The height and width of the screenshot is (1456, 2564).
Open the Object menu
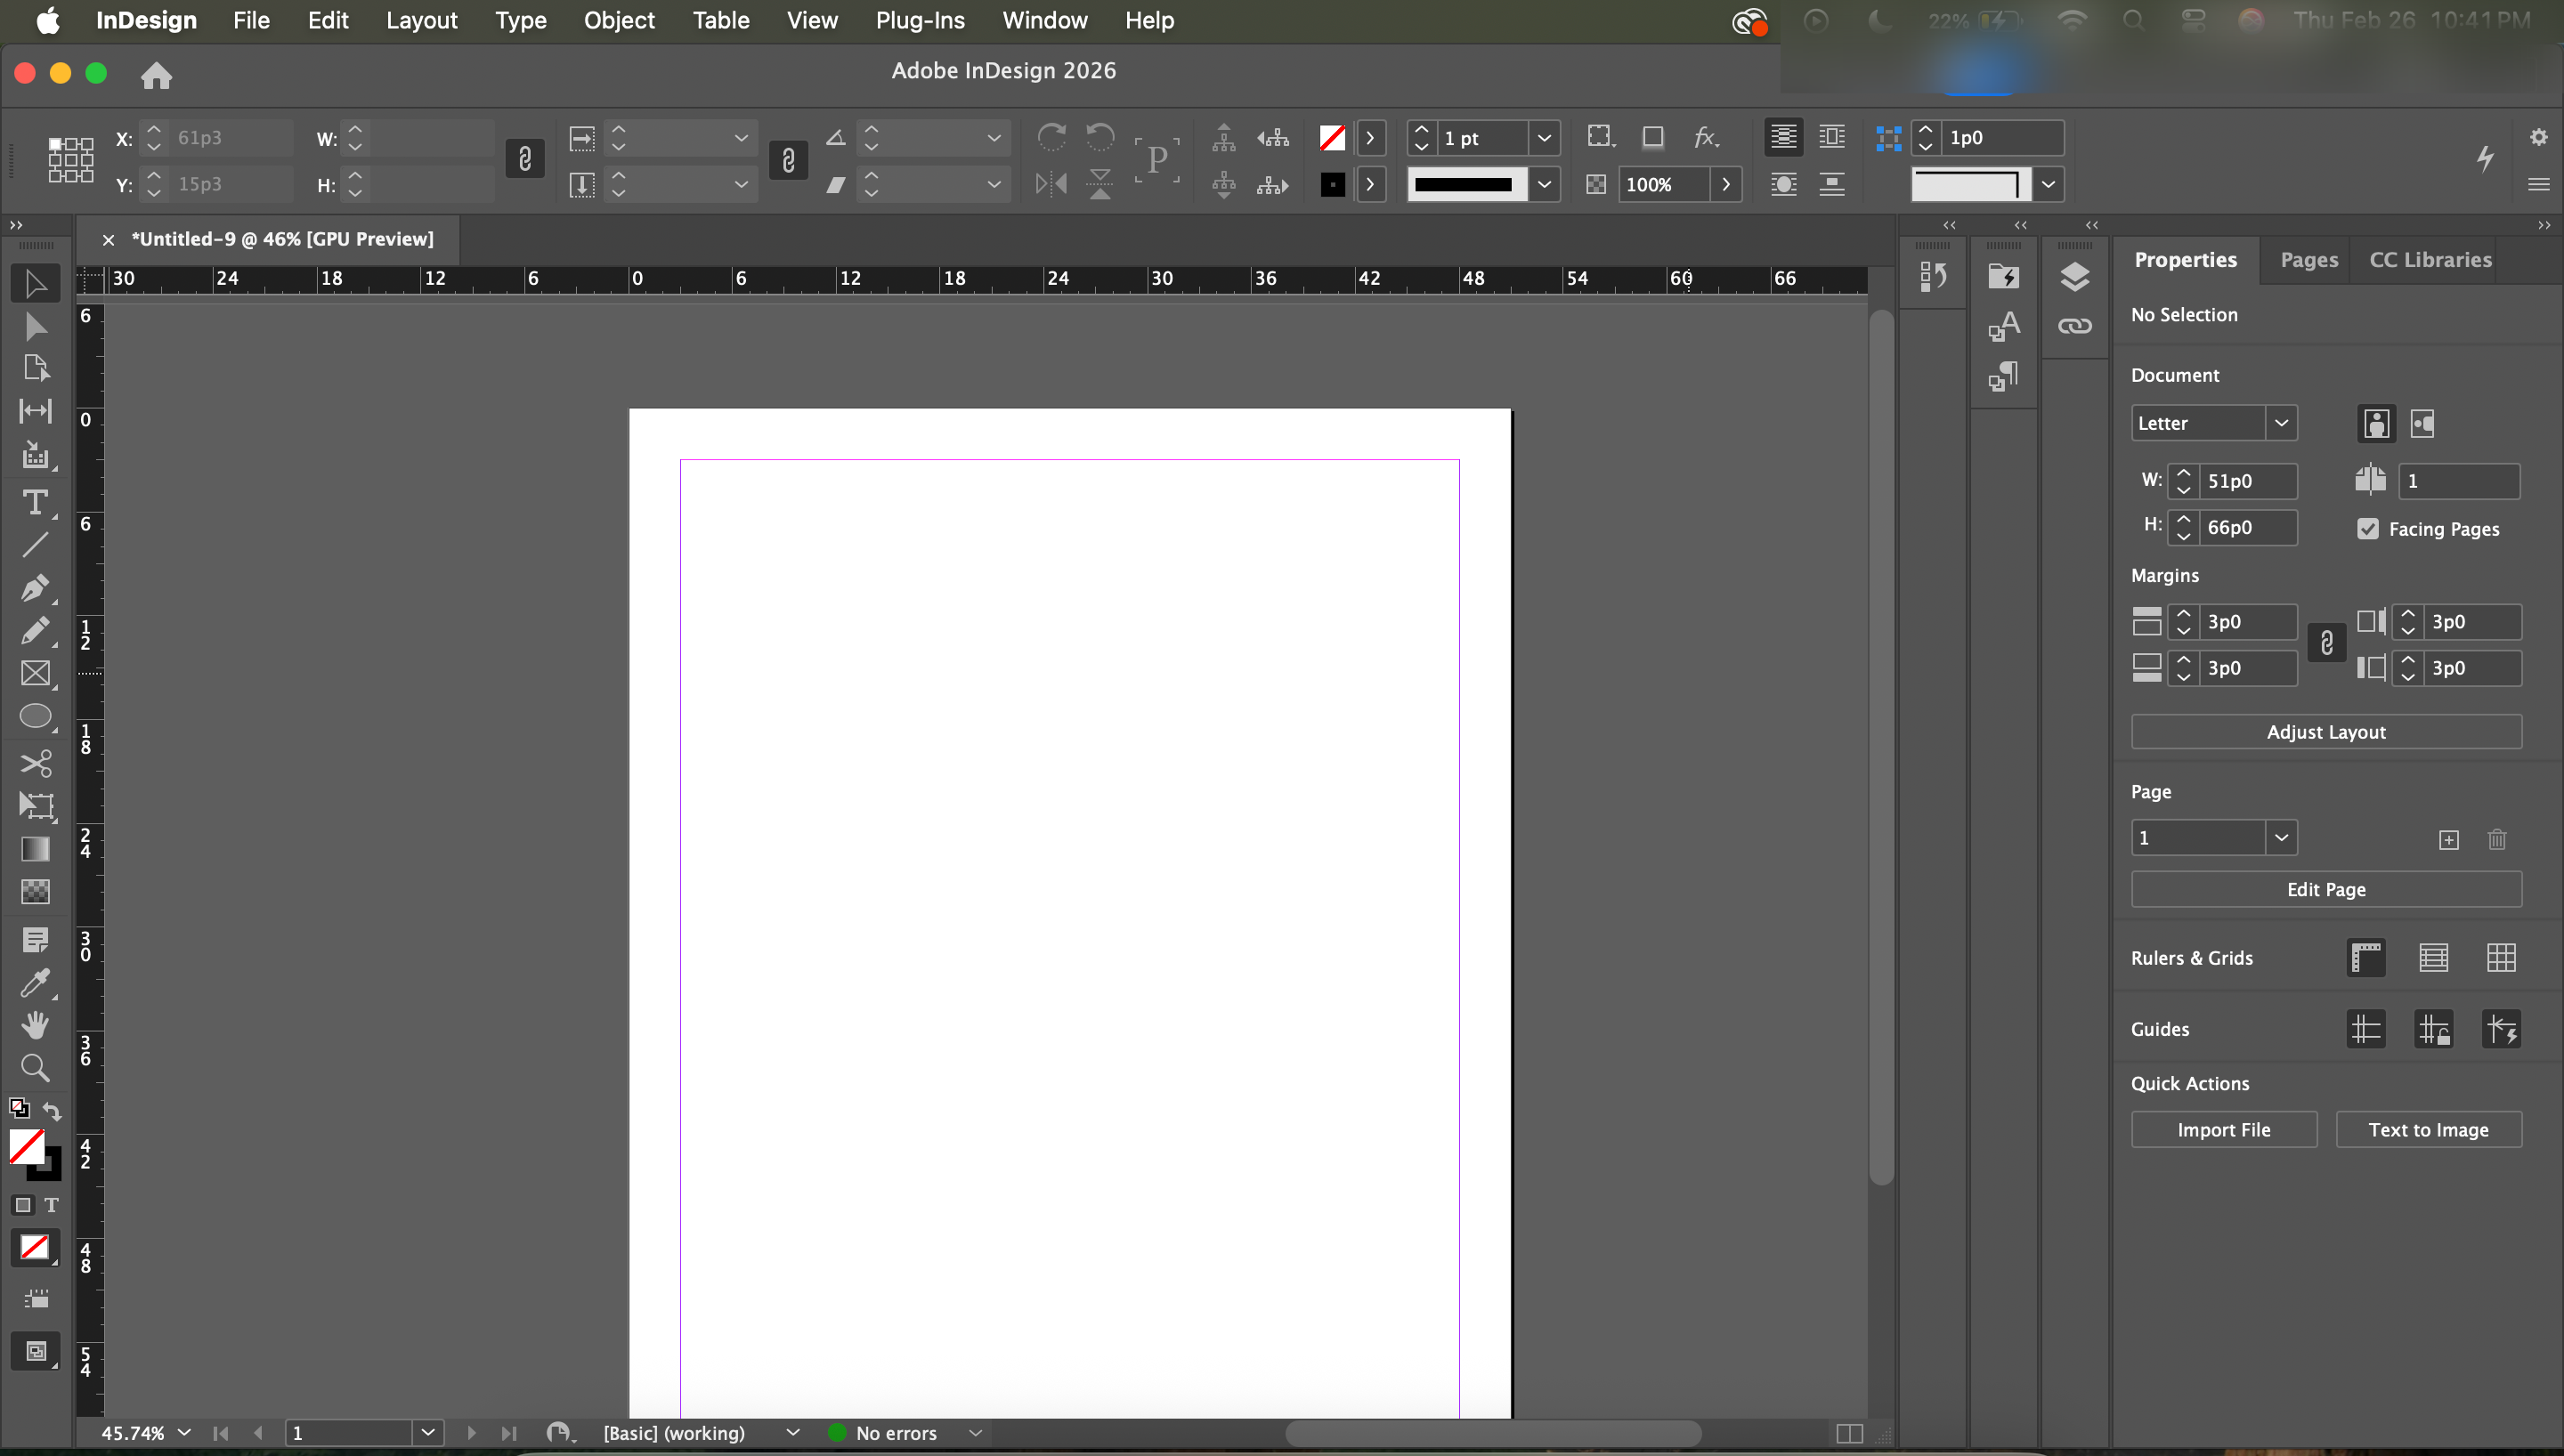click(x=619, y=20)
